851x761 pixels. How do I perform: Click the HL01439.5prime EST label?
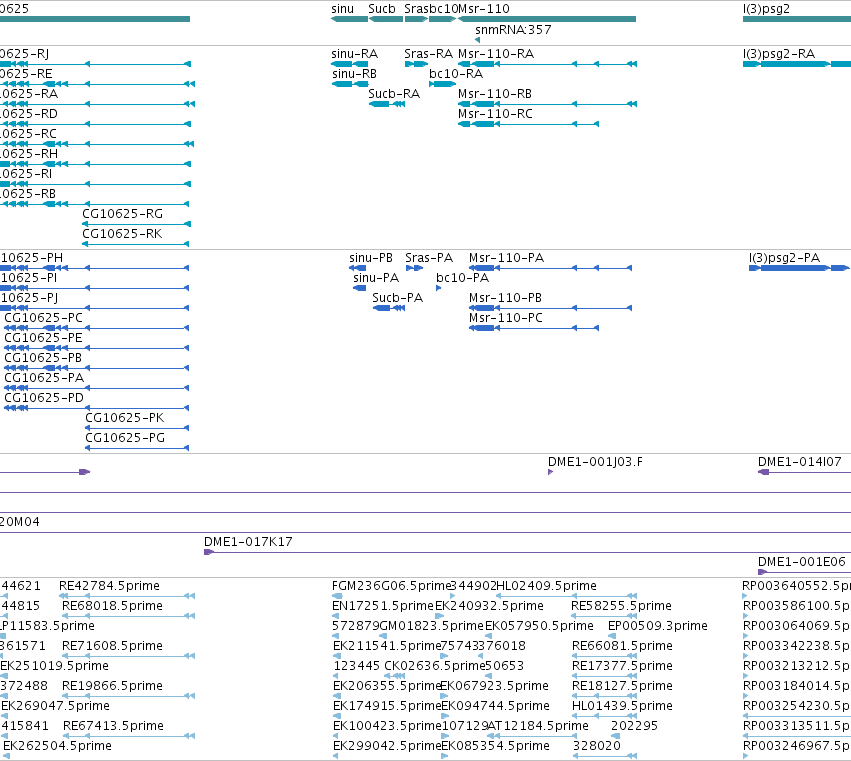coord(623,706)
